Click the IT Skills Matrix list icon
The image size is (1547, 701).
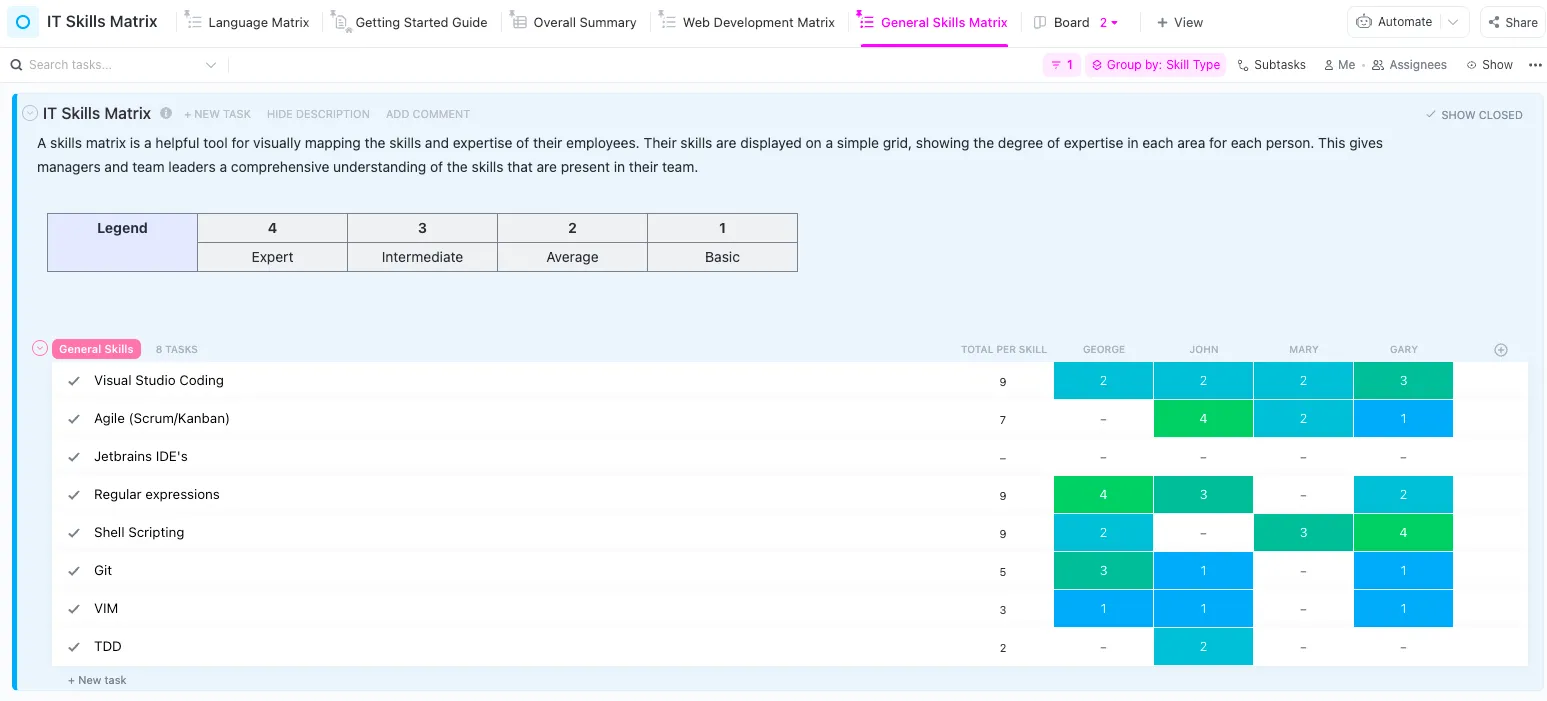click(23, 22)
